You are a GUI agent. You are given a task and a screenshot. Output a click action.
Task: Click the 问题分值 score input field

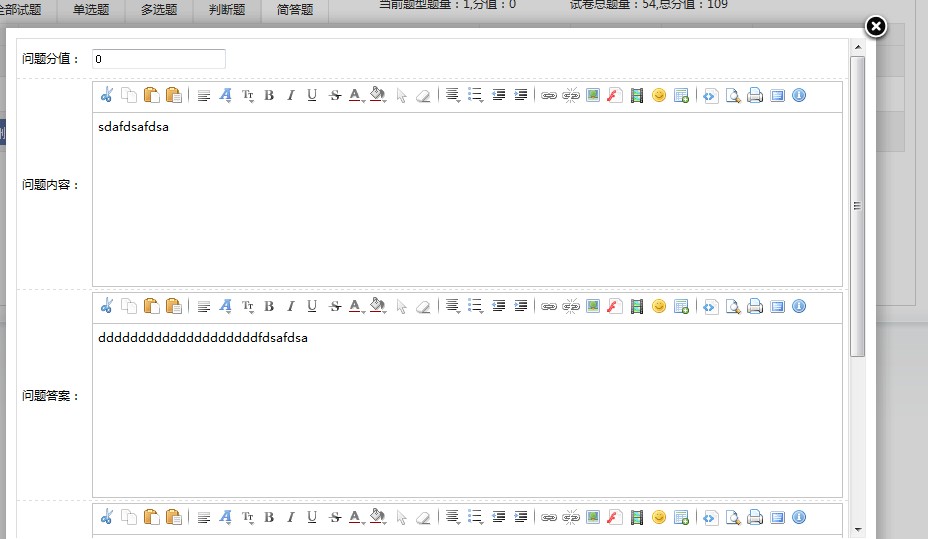pyautogui.click(x=159, y=59)
